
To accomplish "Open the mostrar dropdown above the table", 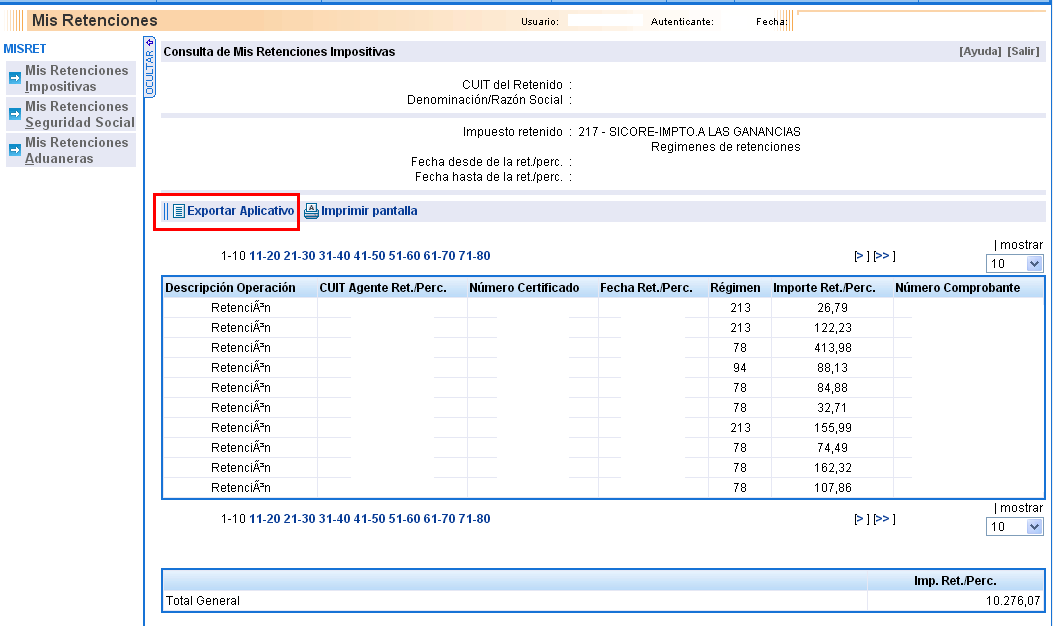I will click(x=1014, y=263).
